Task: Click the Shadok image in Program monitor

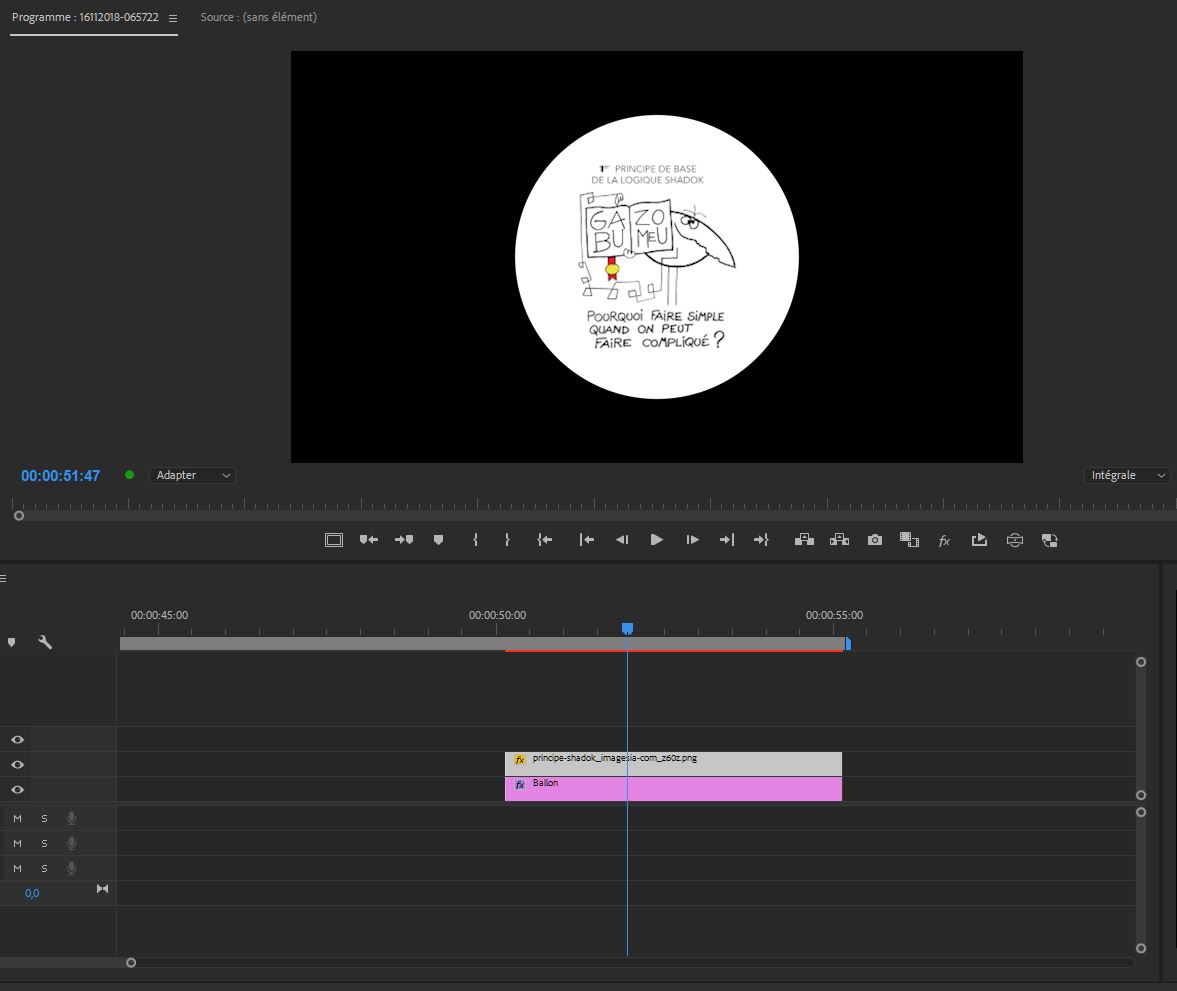Action: (657, 257)
